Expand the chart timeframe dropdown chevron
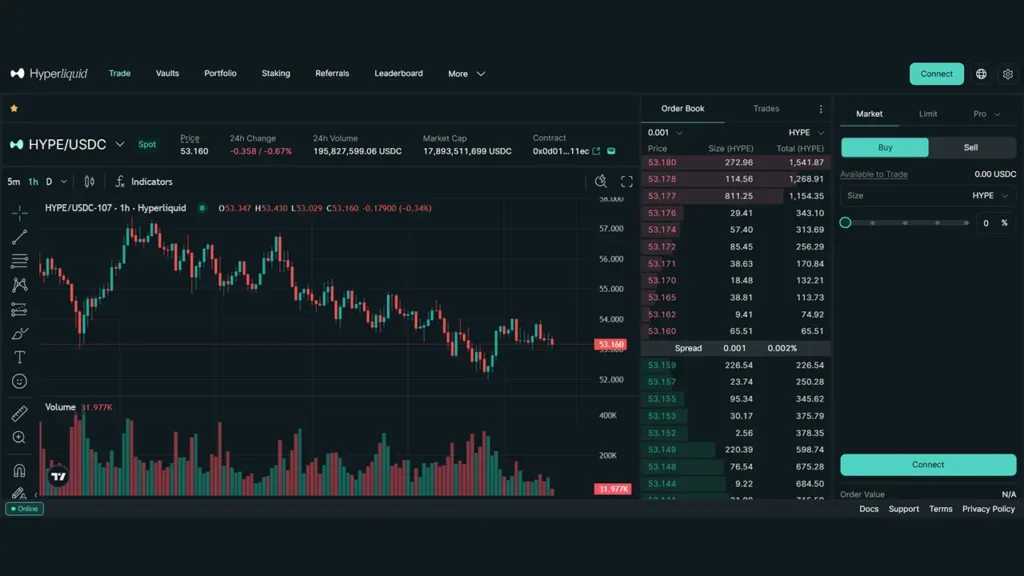 [64, 182]
